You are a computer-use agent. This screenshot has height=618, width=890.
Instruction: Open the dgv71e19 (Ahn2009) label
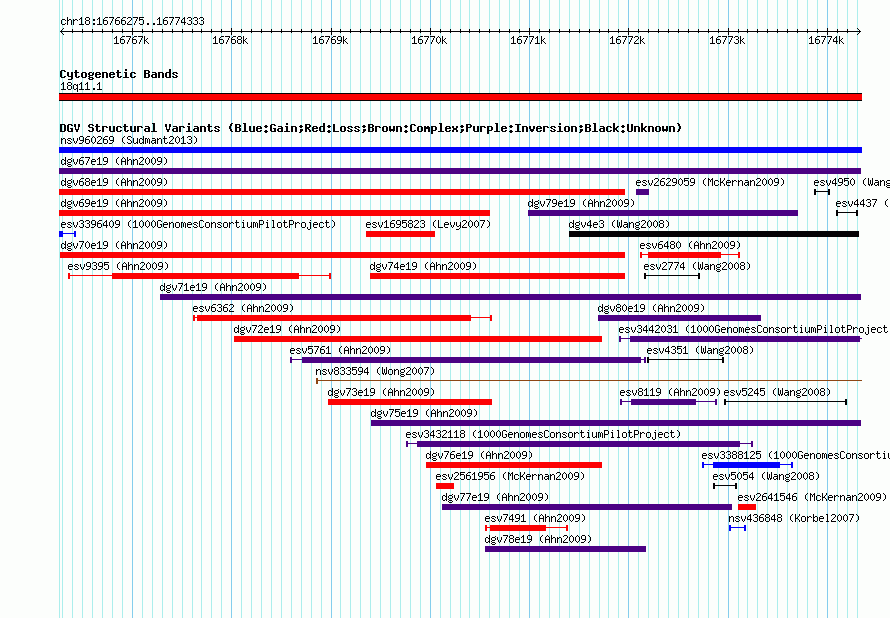coord(213,287)
